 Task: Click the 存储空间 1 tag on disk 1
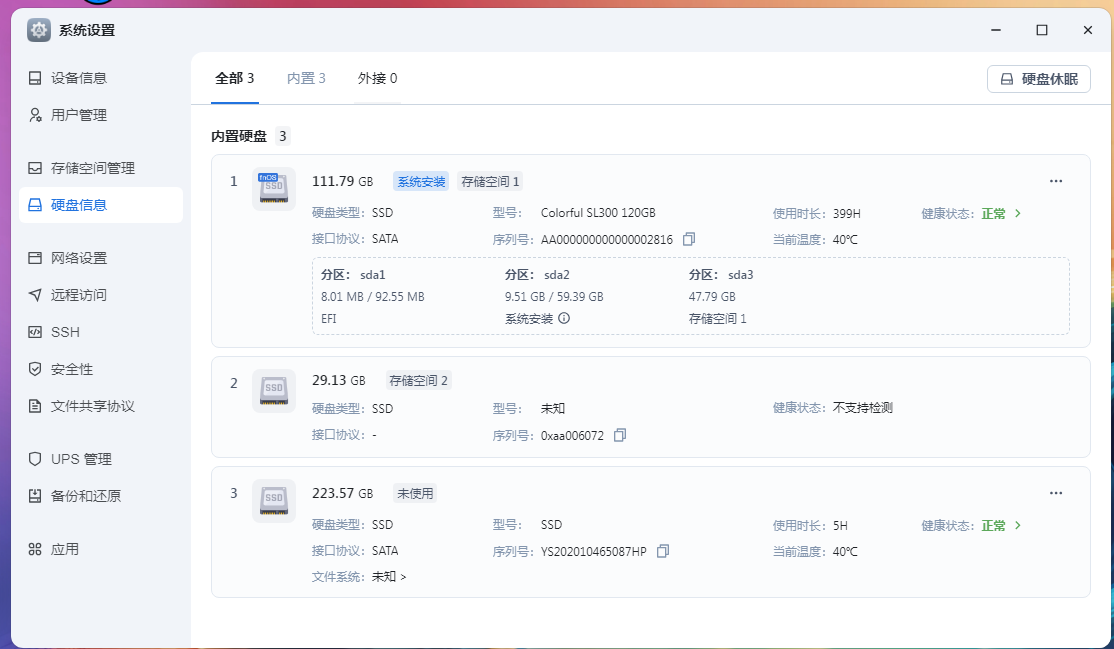490,182
